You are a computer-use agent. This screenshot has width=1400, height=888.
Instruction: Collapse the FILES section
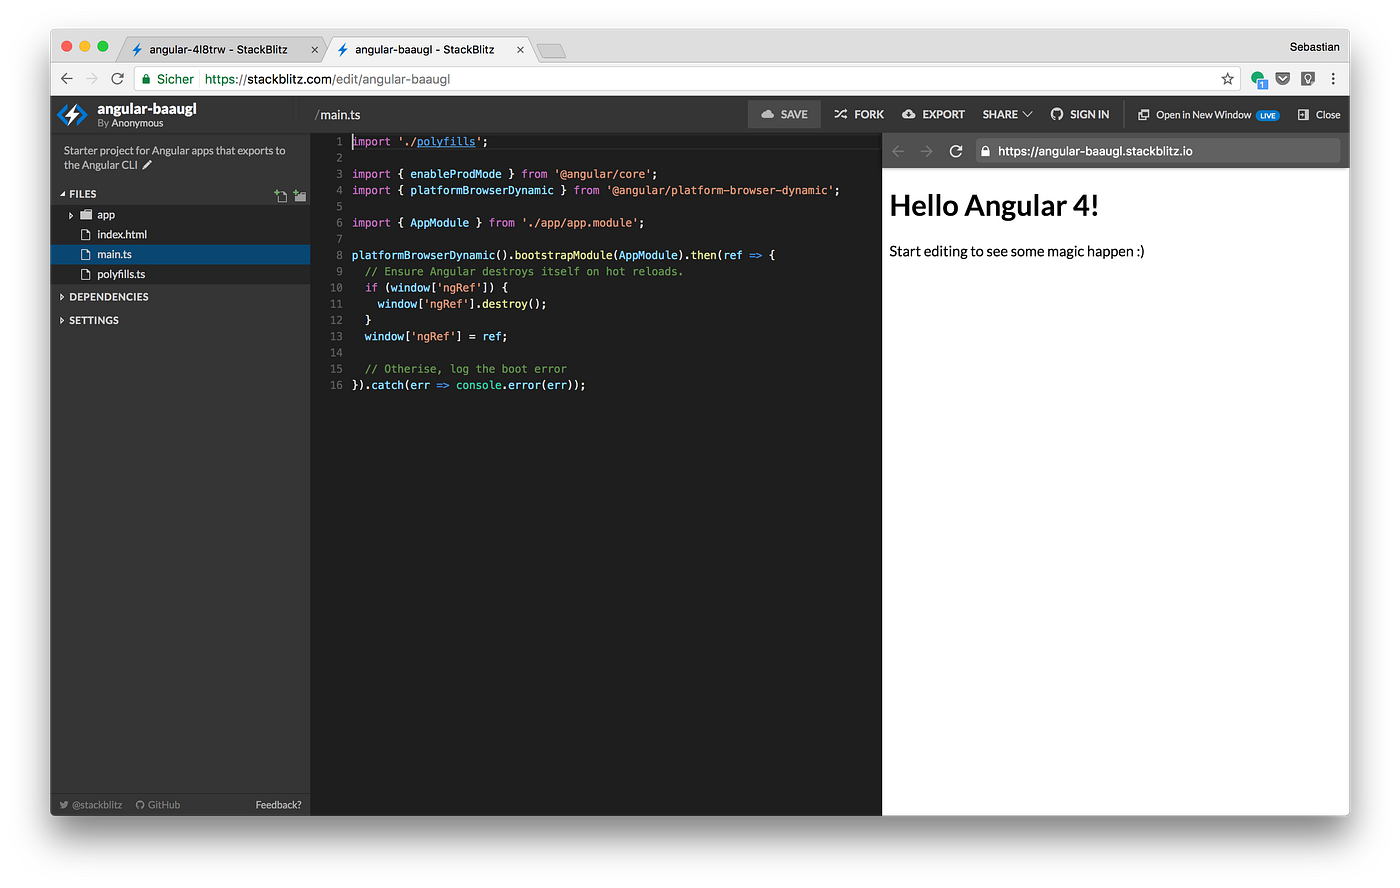[x=78, y=194]
